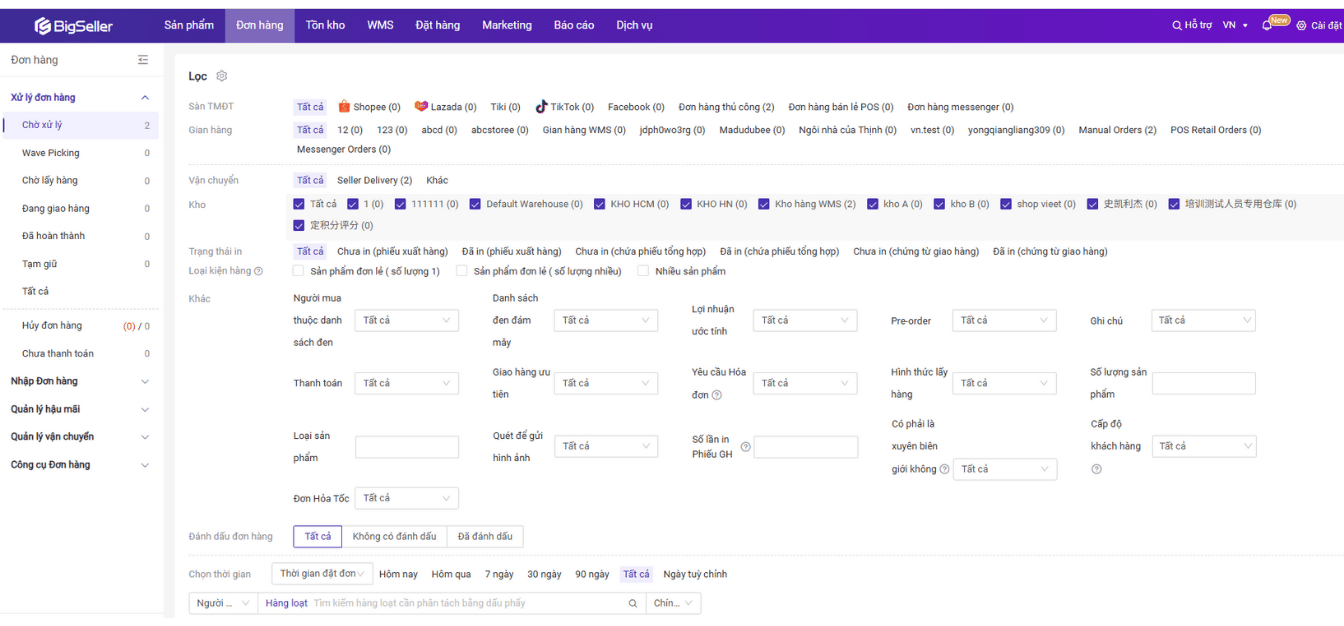This screenshot has width=1344, height=626.
Task: Select Đã đánh dấu button
Action: 485,537
